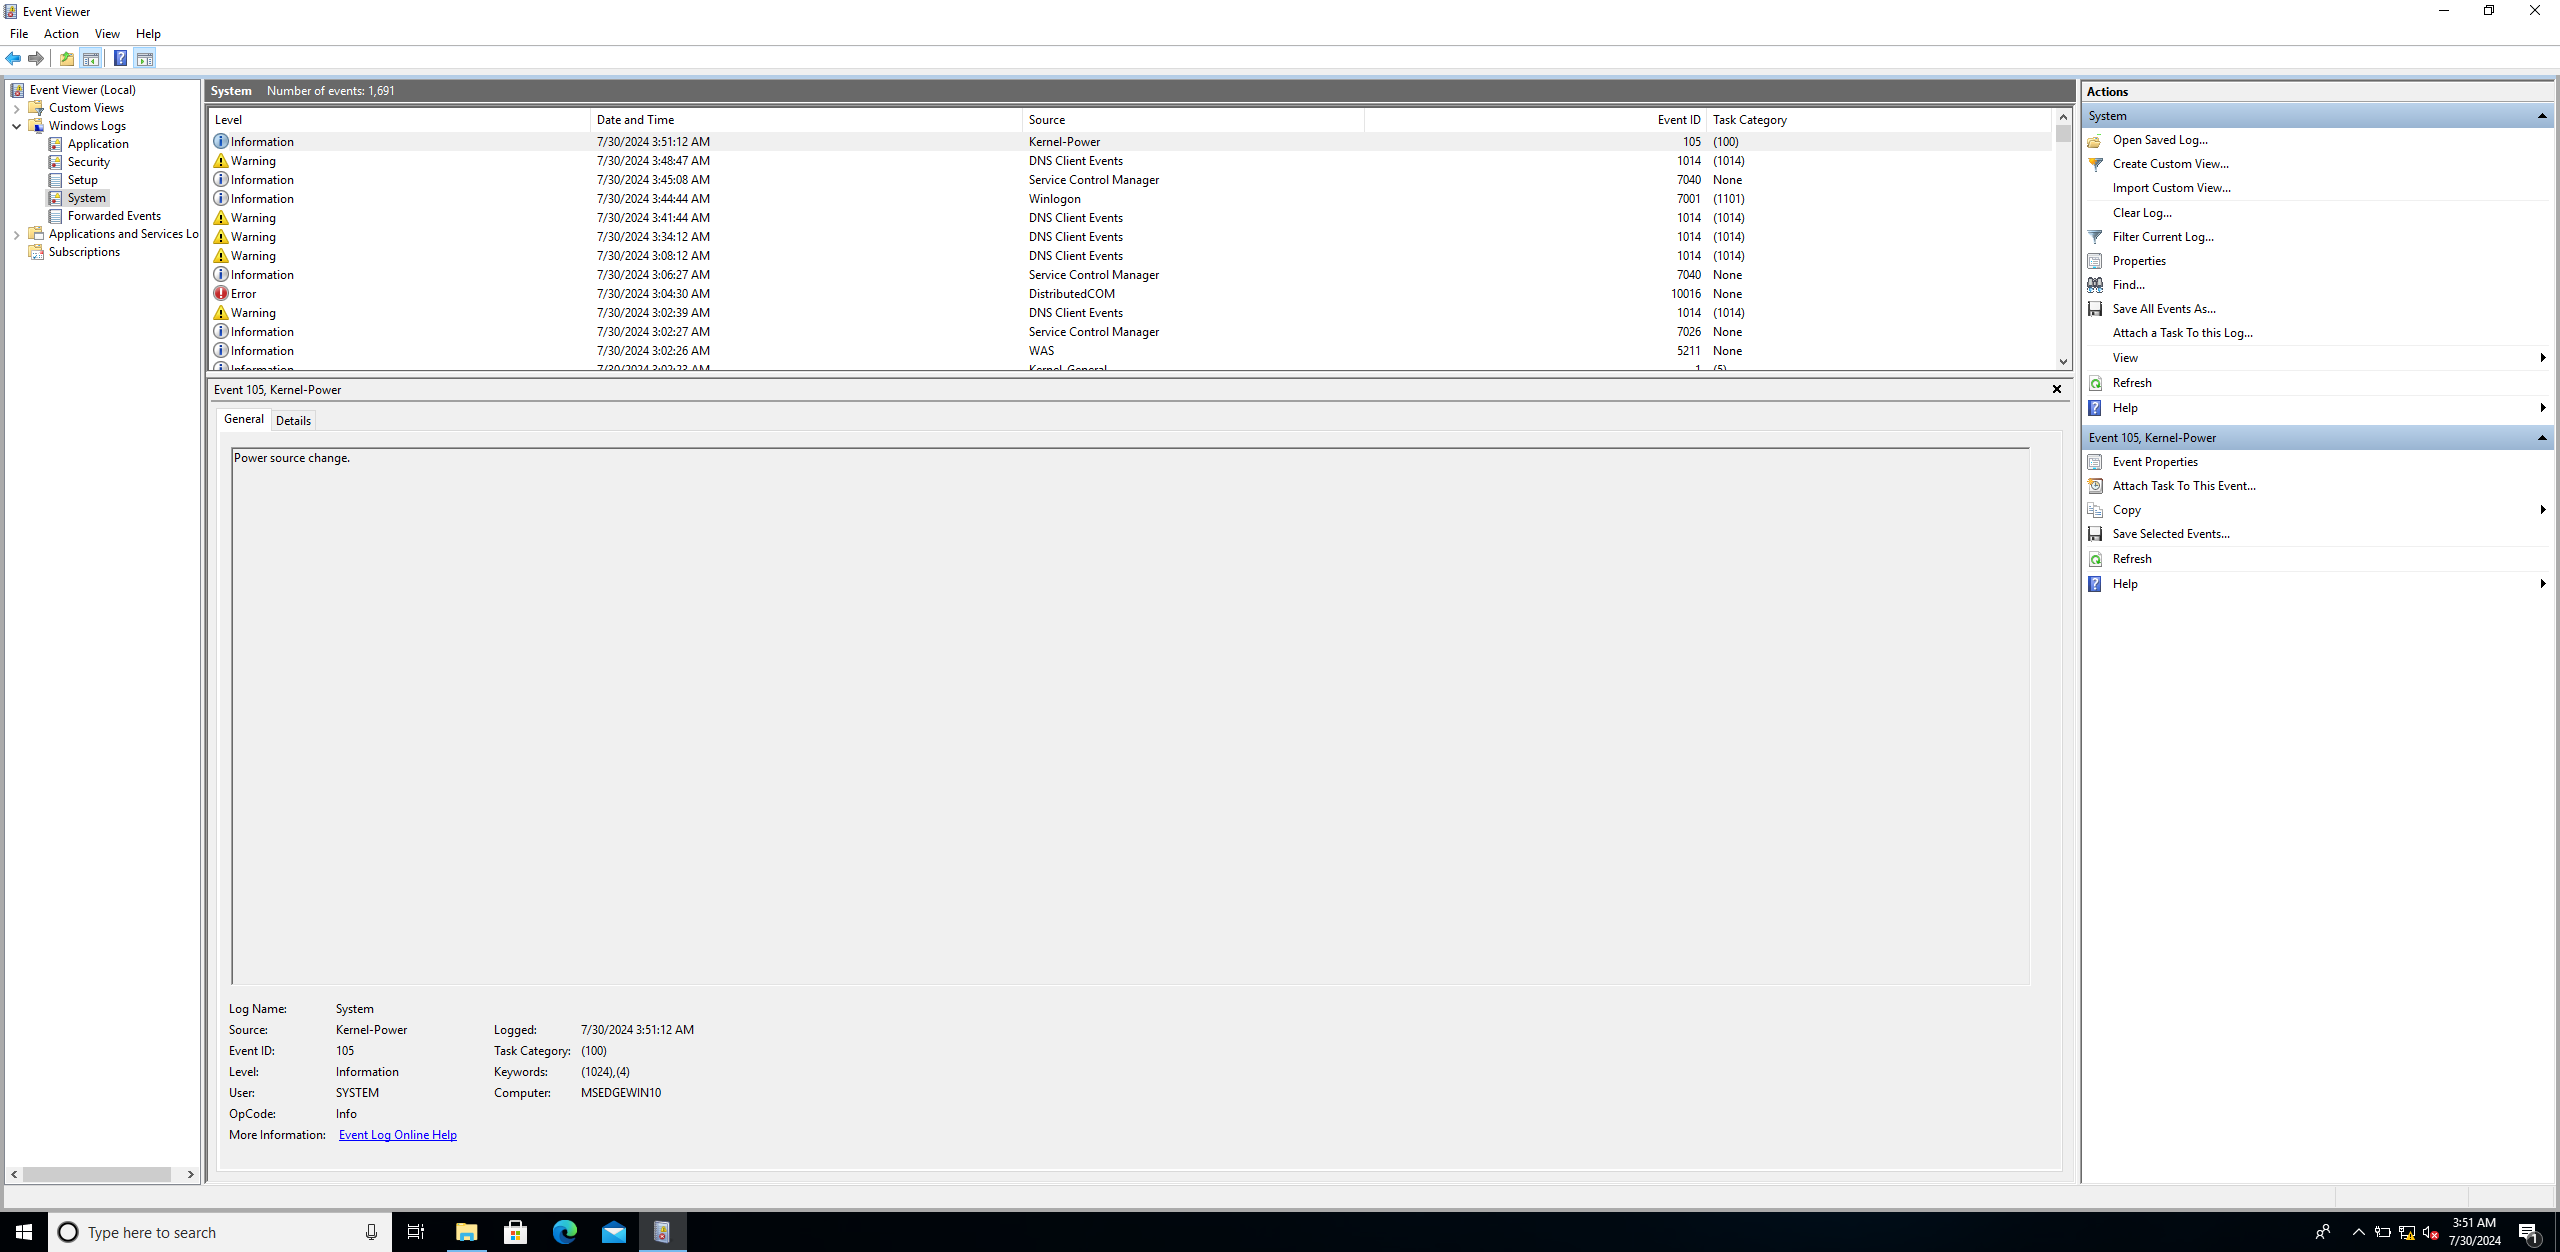Select the Details tab in event detail
The width and height of the screenshot is (2560, 1252).
(x=292, y=420)
